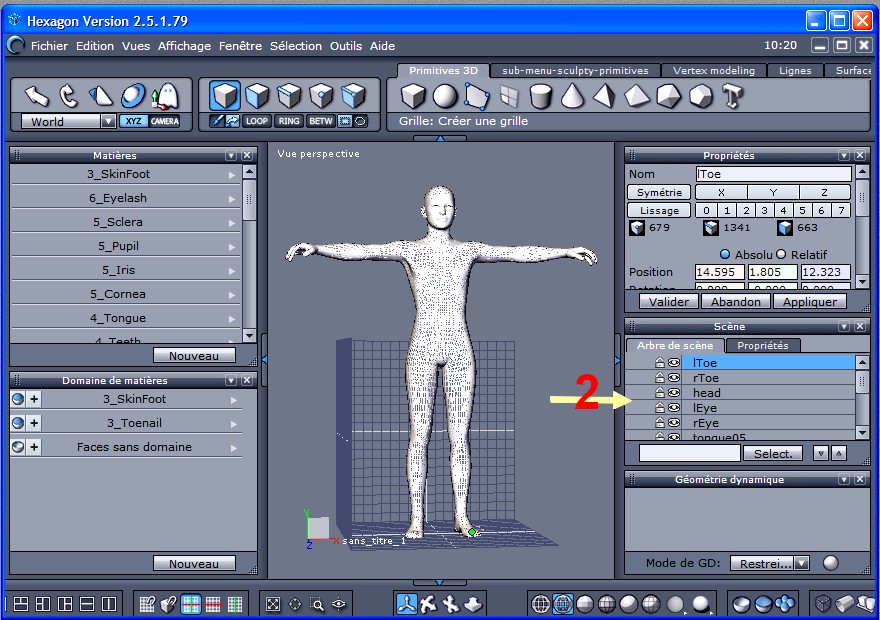The image size is (880, 620).
Task: Click the Abandon button
Action: (x=736, y=302)
